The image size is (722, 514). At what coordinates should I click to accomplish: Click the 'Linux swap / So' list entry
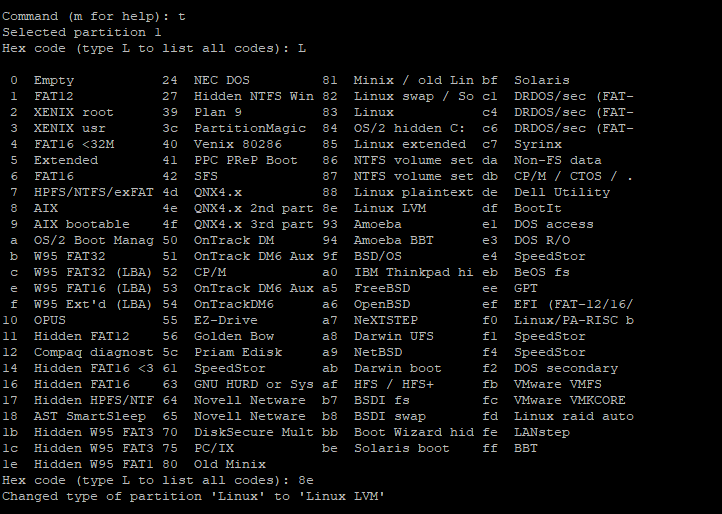(413, 96)
